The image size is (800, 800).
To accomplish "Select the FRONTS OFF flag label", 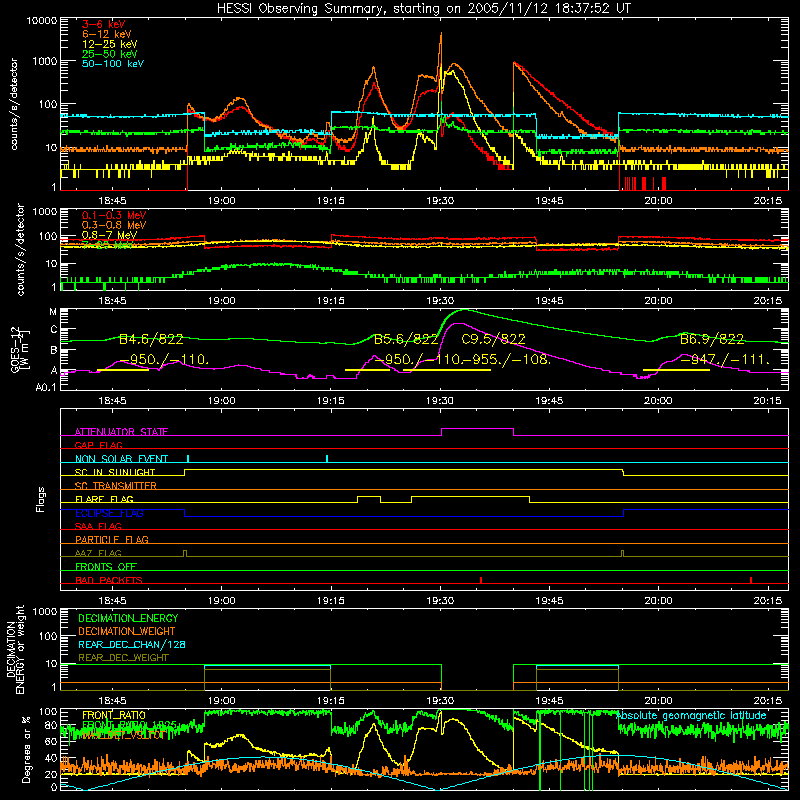I will [x=106, y=566].
